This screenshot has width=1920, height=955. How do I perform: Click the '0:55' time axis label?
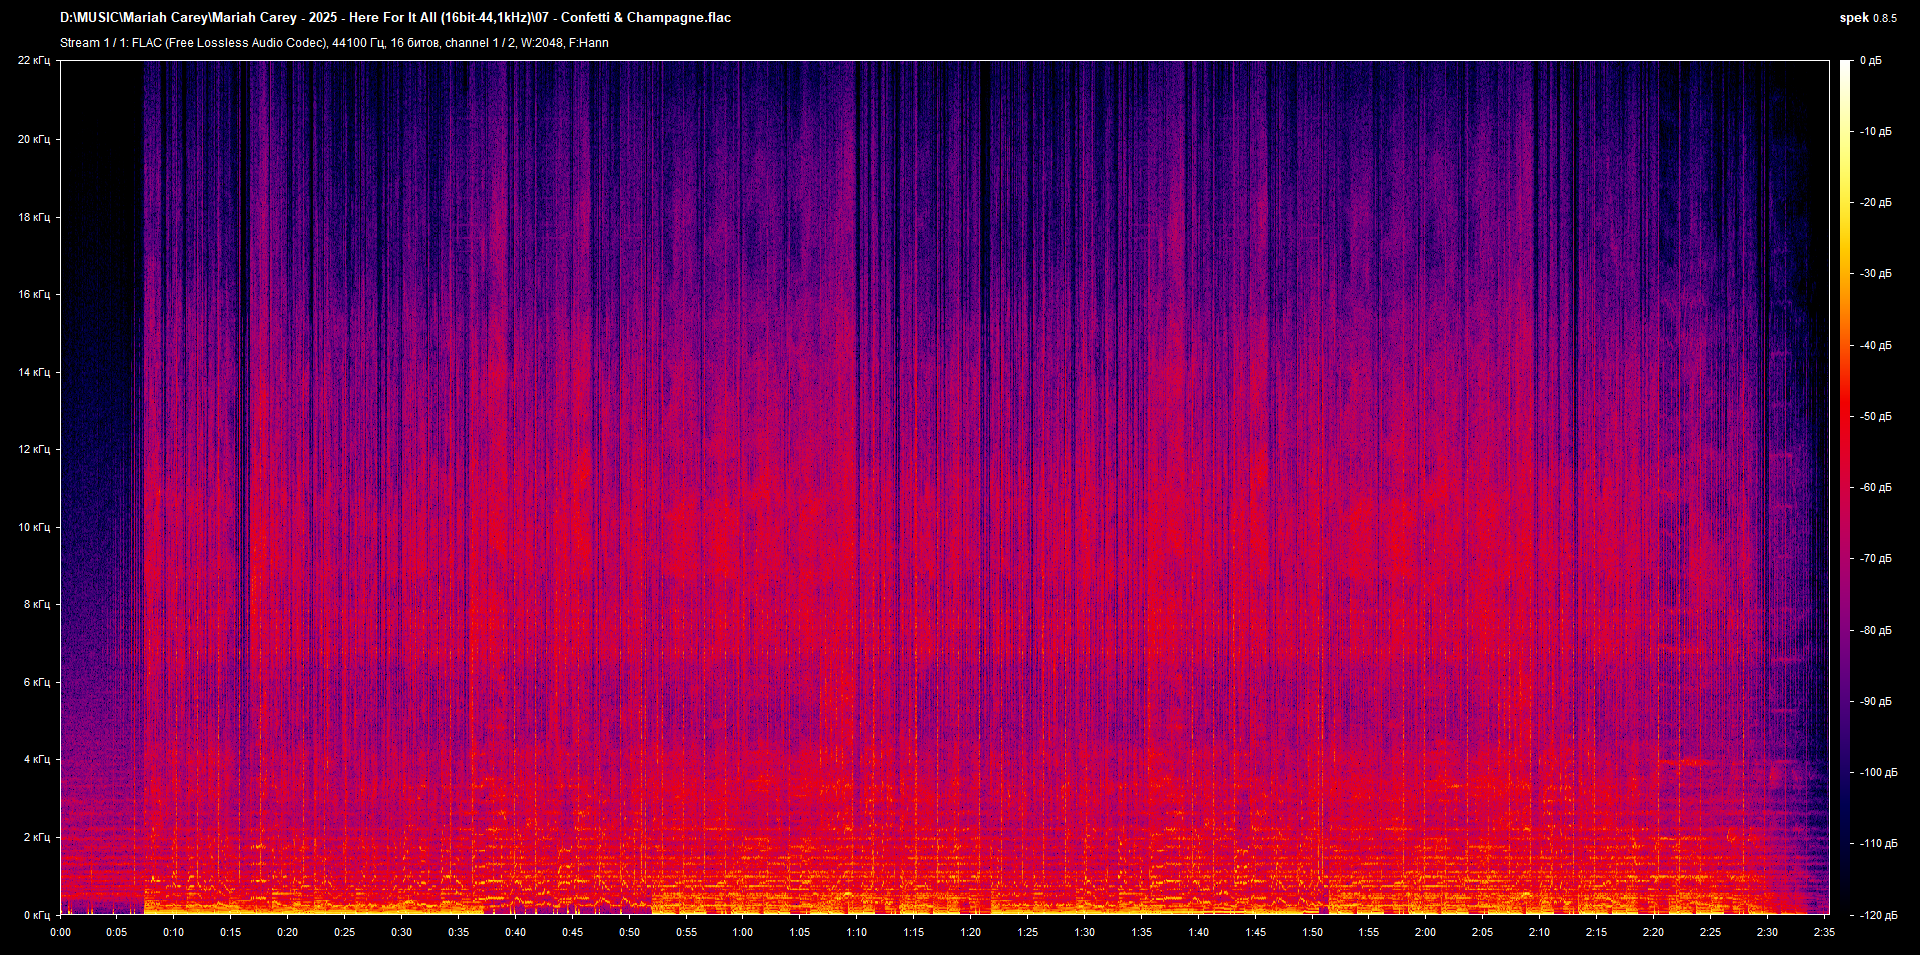[x=686, y=932]
